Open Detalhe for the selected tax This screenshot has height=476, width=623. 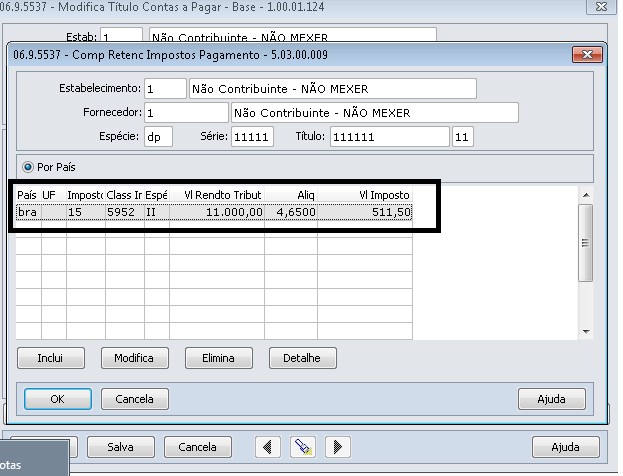(x=303, y=358)
